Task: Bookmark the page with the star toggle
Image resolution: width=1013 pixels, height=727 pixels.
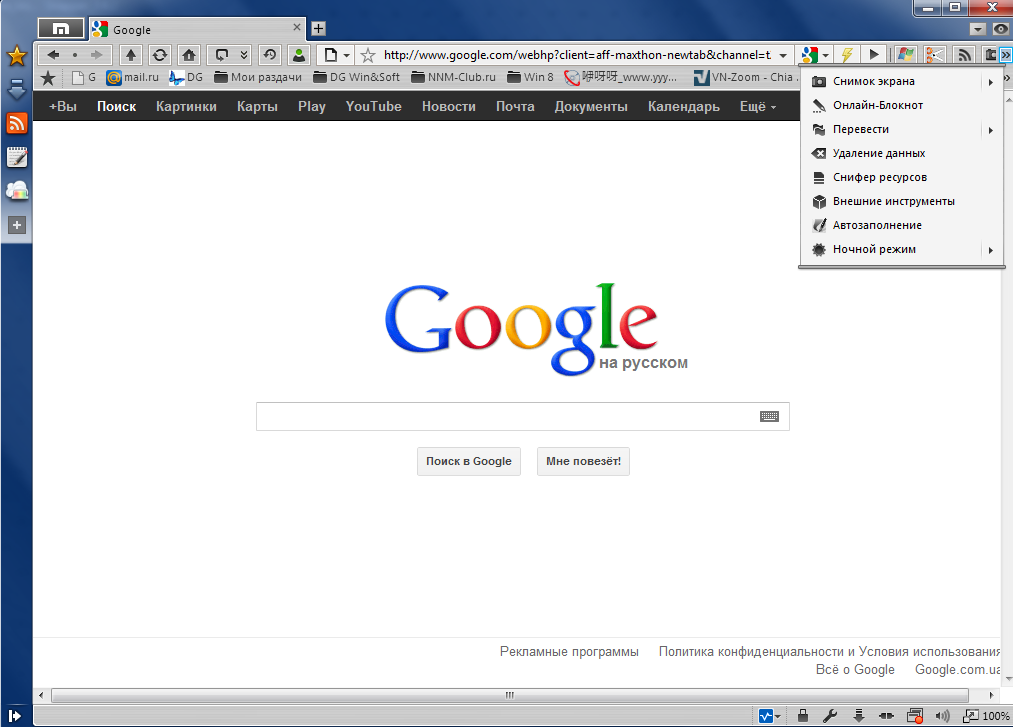Action: pyautogui.click(x=368, y=55)
